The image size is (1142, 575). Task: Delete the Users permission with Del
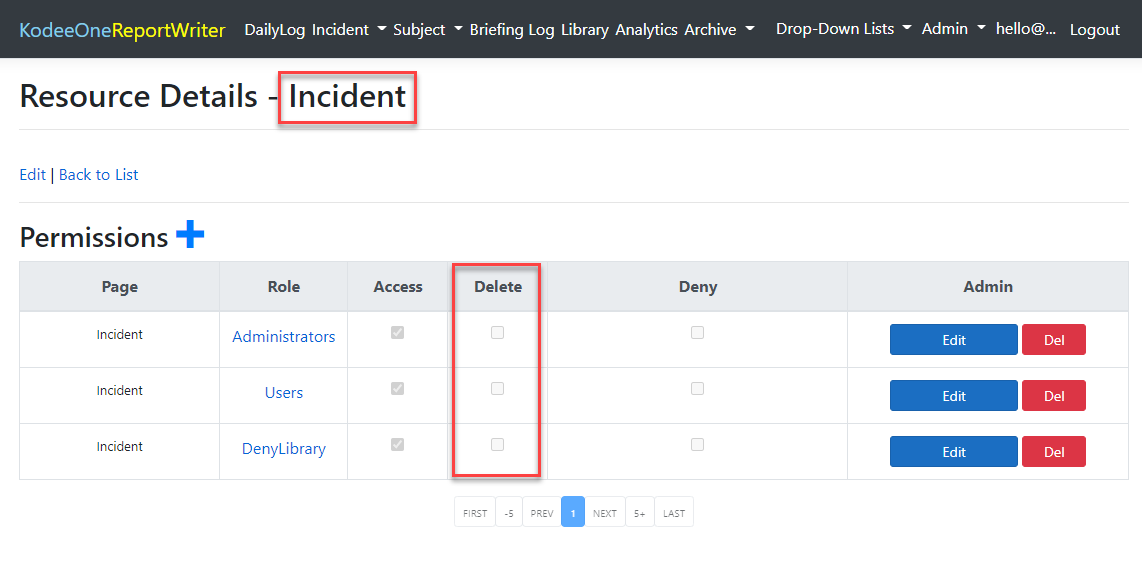(x=1053, y=396)
